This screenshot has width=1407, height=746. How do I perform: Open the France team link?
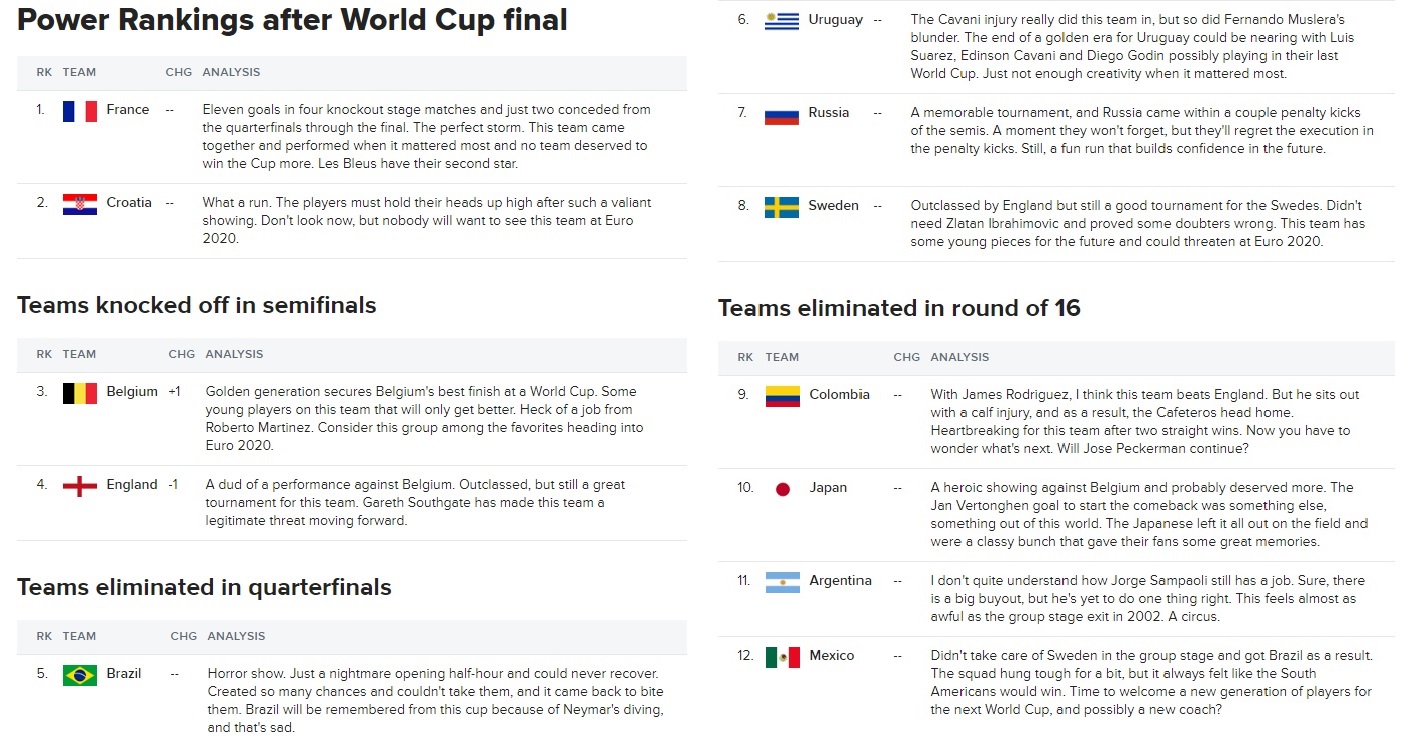(128, 110)
